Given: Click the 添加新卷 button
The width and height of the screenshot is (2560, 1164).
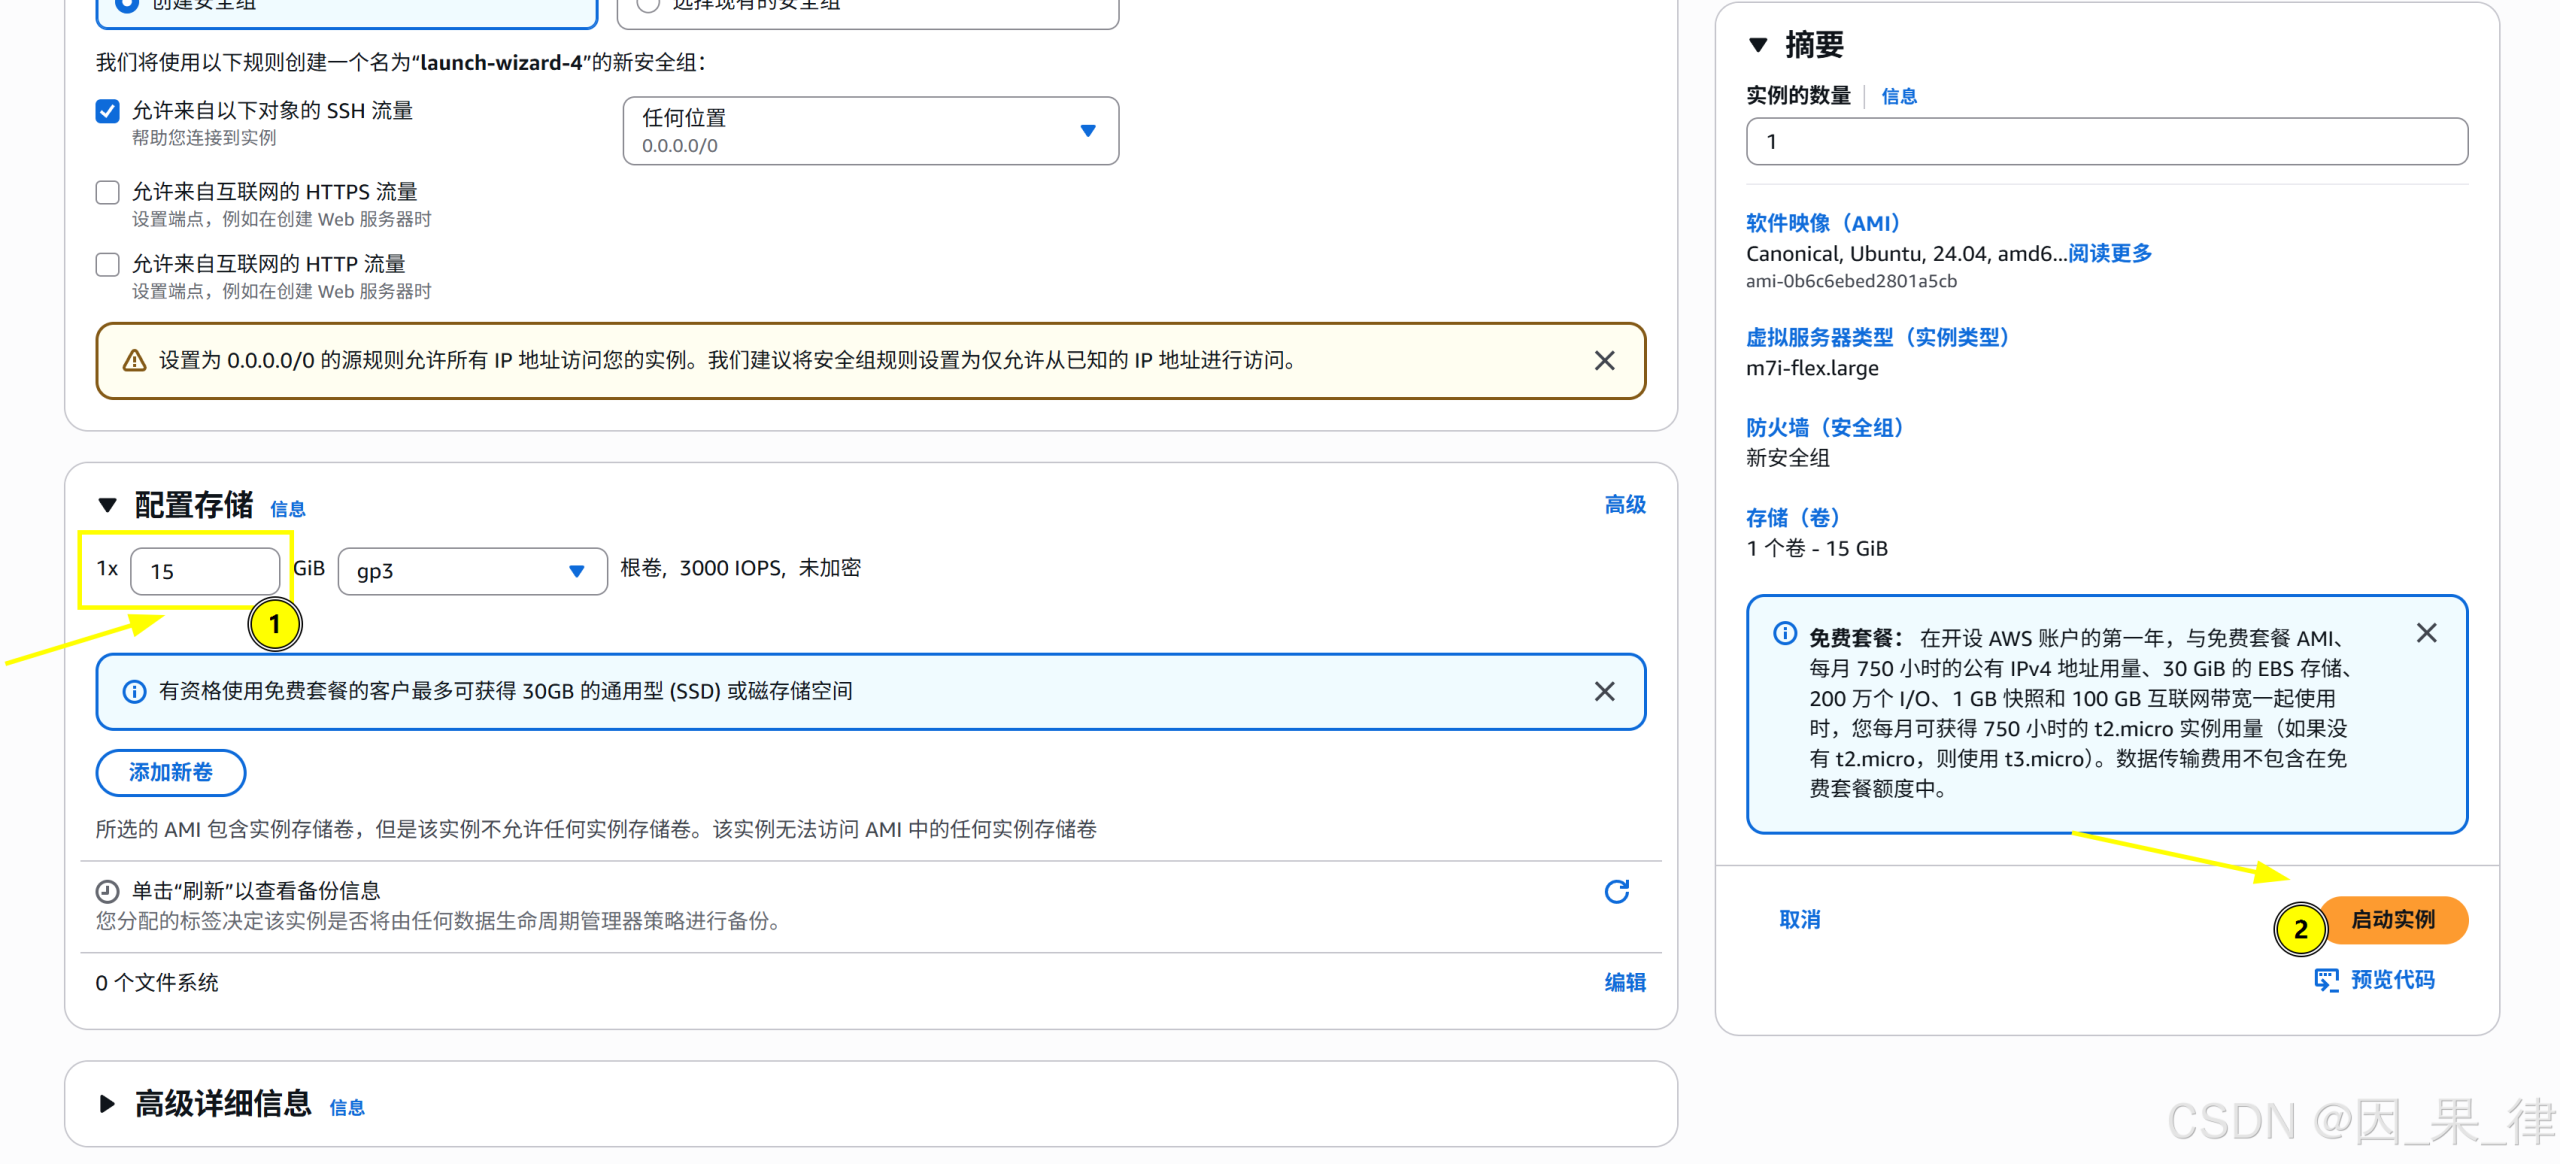Looking at the screenshot, I should (170, 772).
